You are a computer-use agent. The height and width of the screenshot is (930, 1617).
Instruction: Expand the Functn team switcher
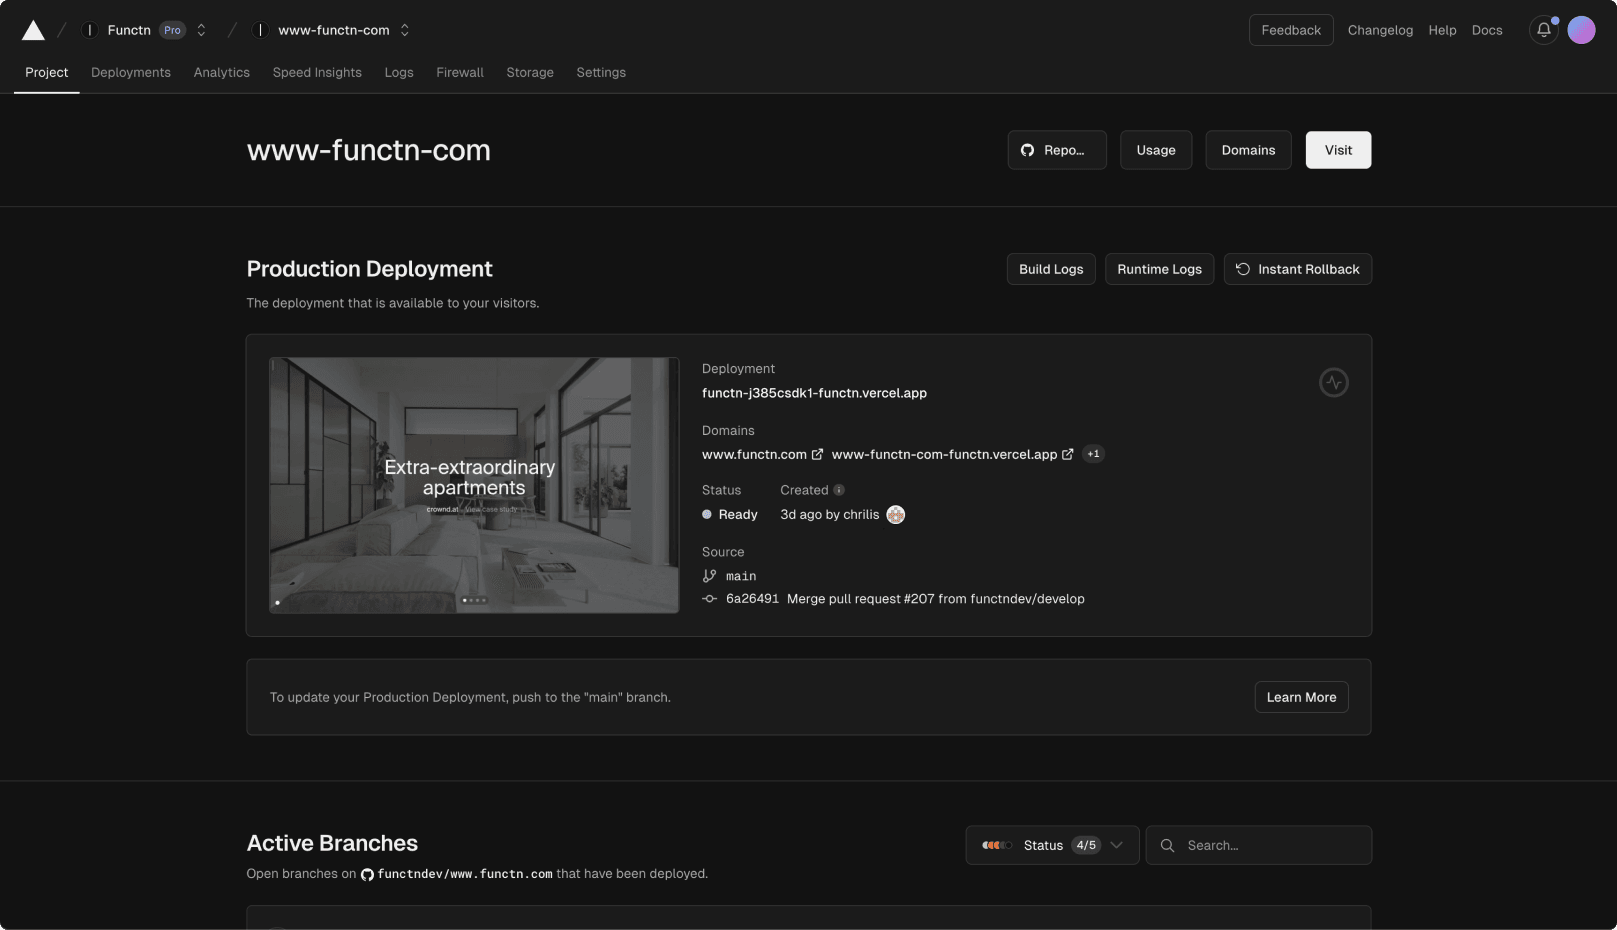(x=201, y=30)
